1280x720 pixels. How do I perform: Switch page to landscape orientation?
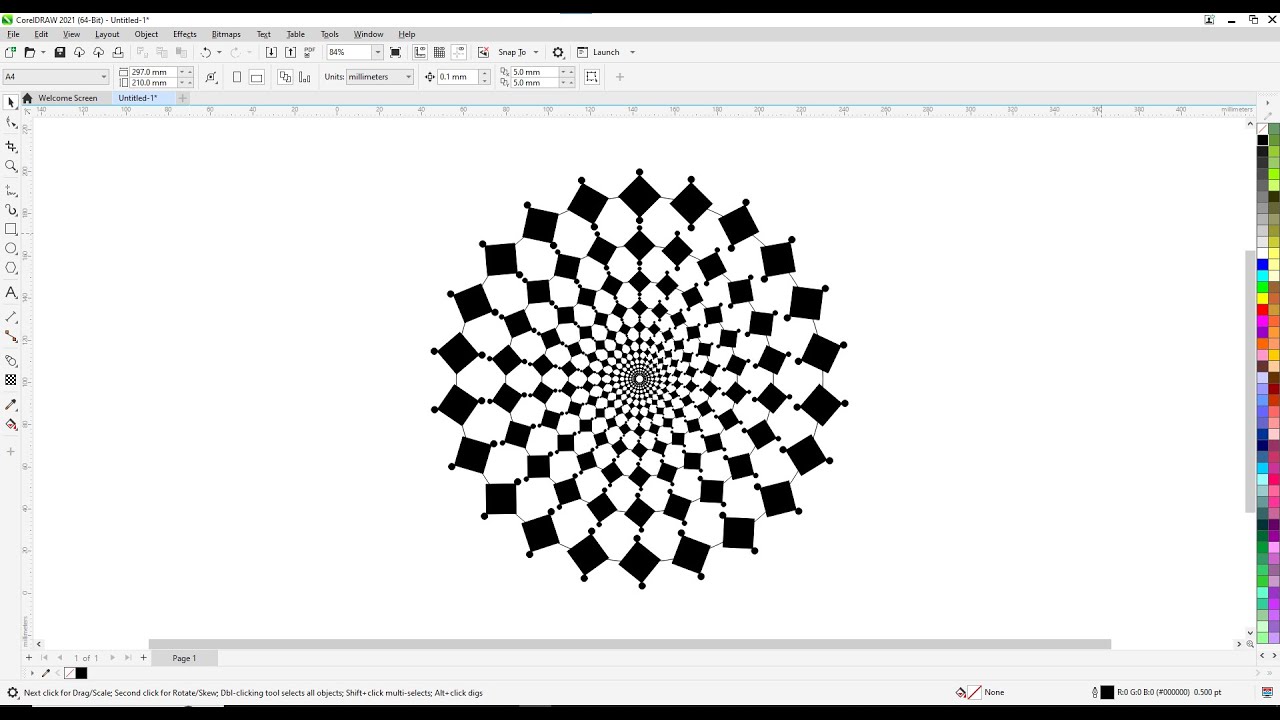(x=256, y=77)
